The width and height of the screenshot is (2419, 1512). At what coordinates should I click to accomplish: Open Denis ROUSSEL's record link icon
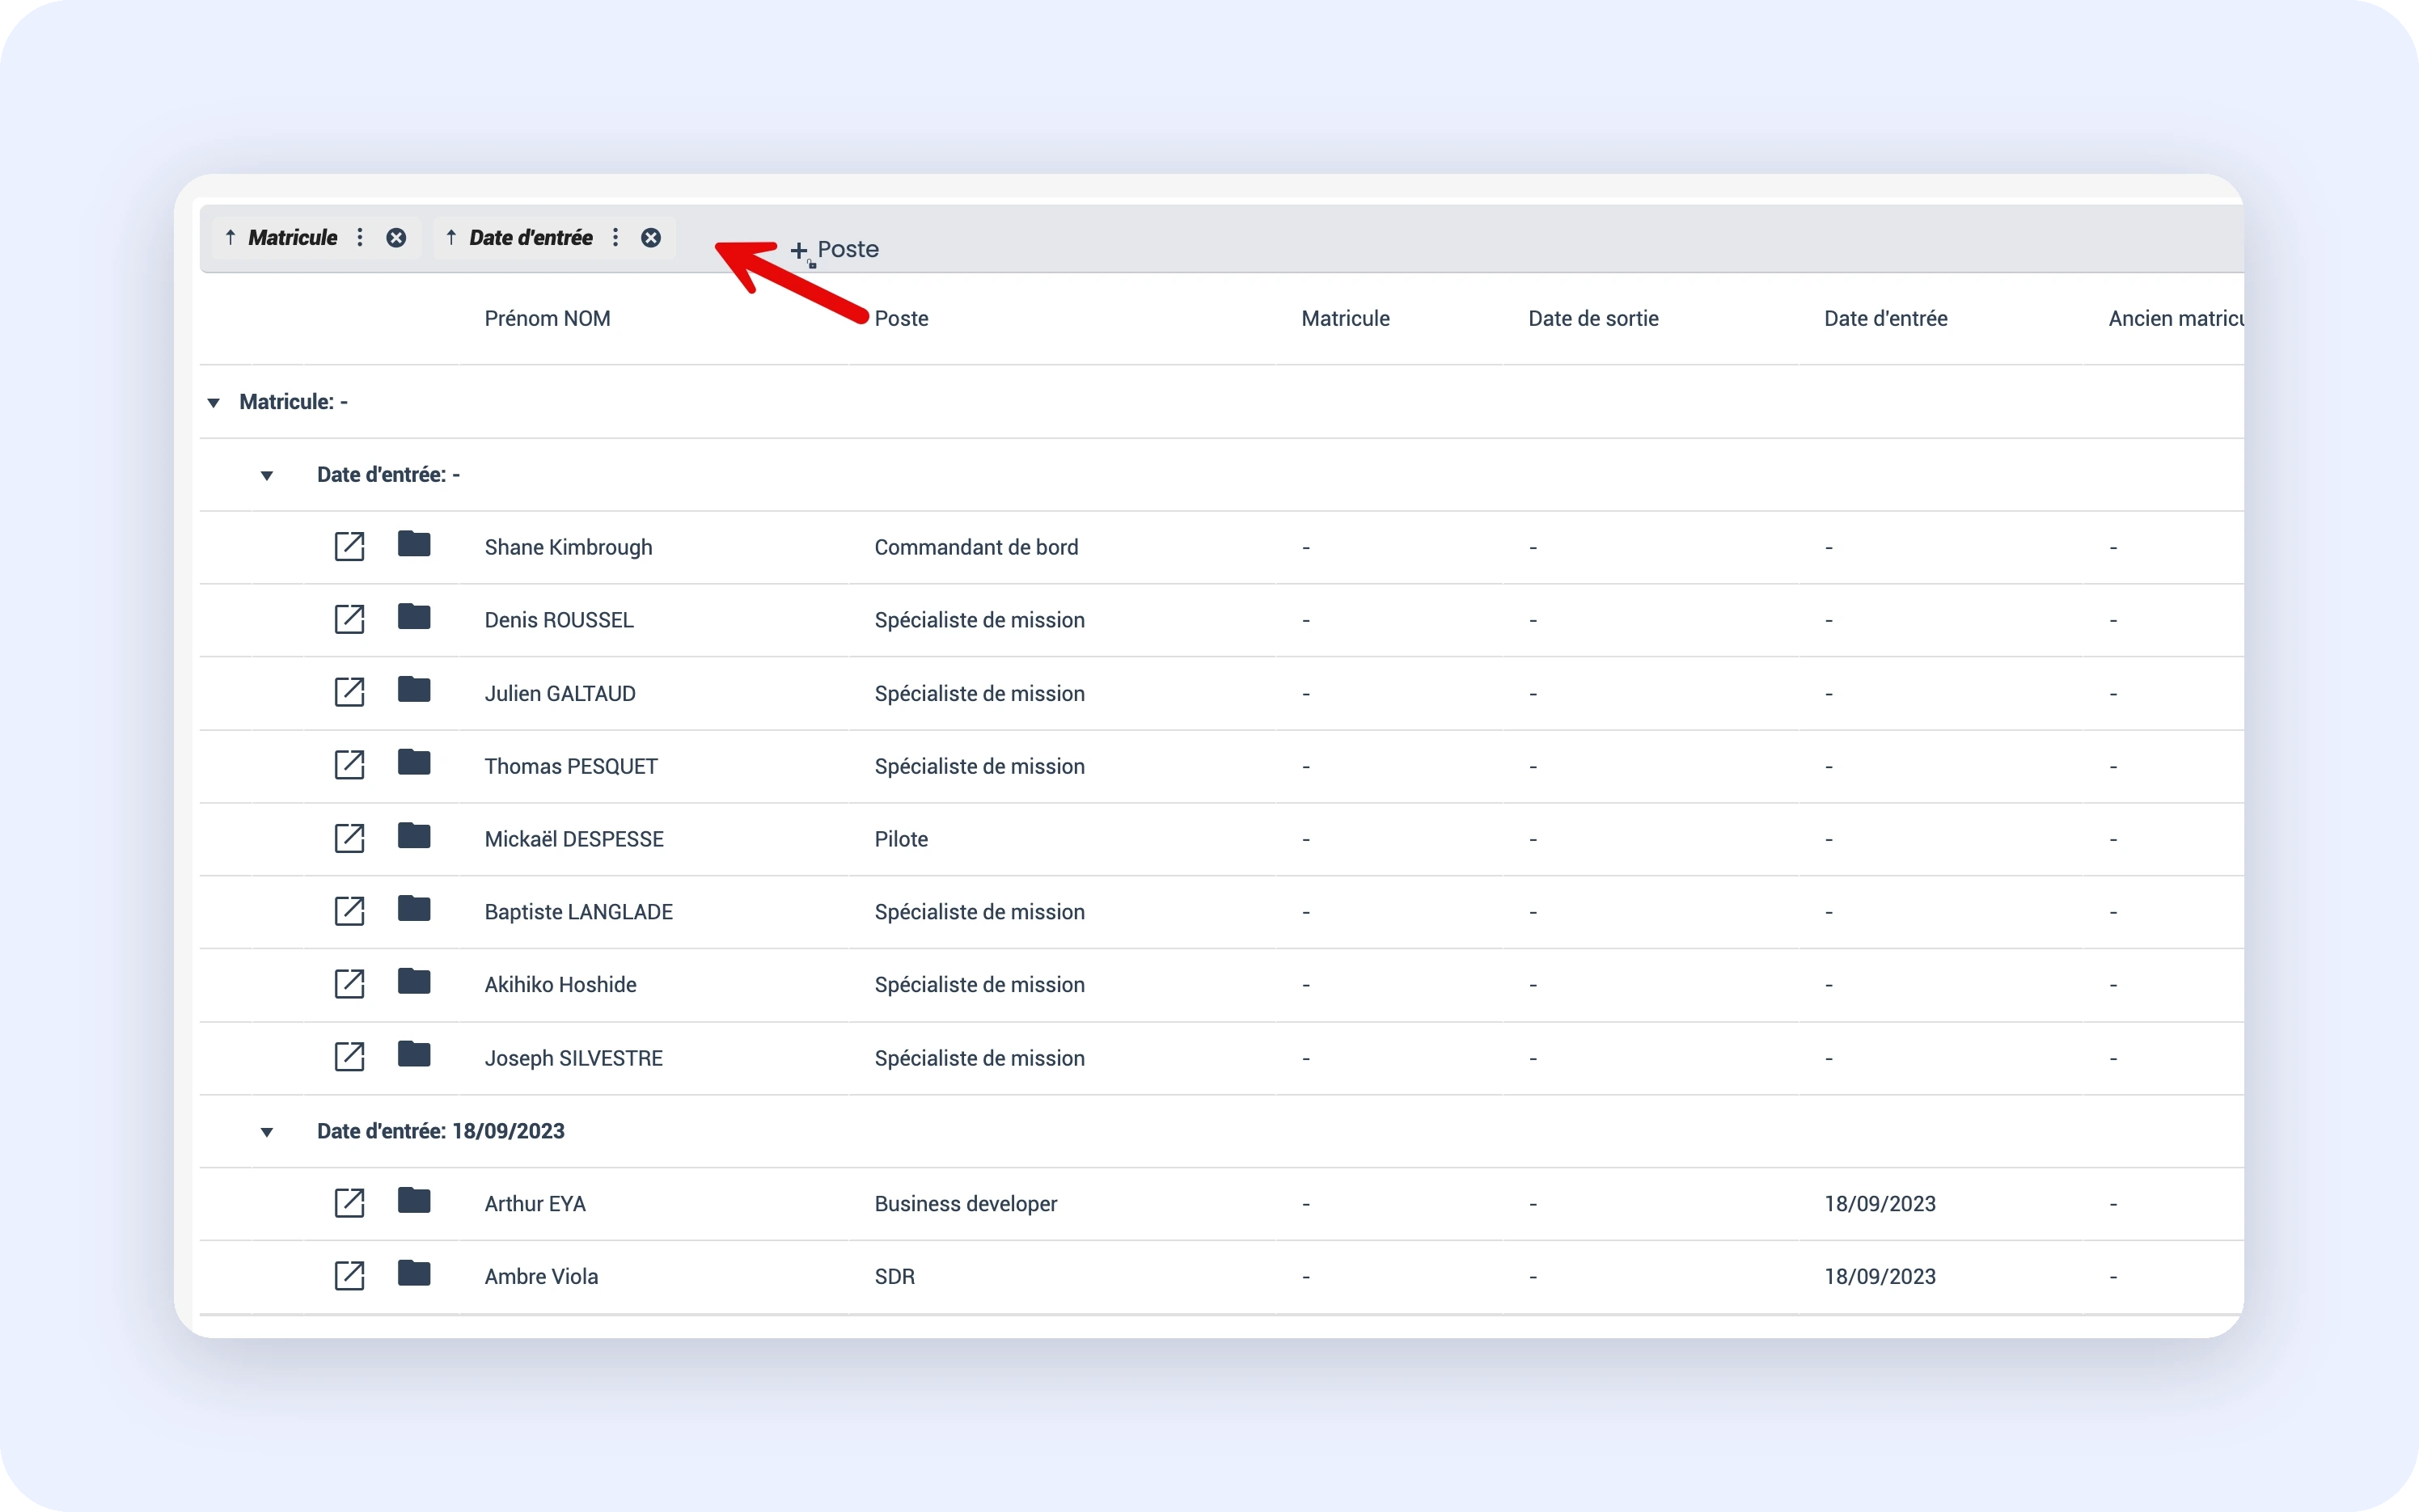[x=349, y=619]
